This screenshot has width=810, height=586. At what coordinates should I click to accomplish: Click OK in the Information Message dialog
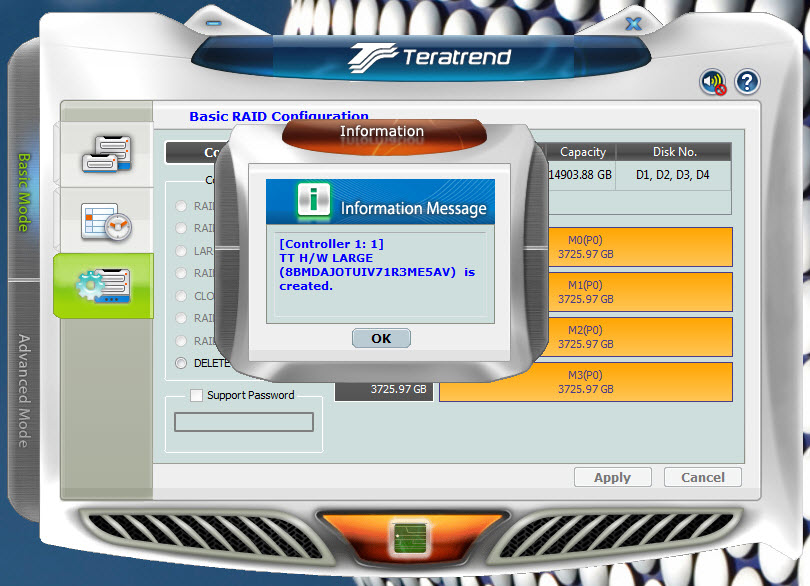(381, 338)
